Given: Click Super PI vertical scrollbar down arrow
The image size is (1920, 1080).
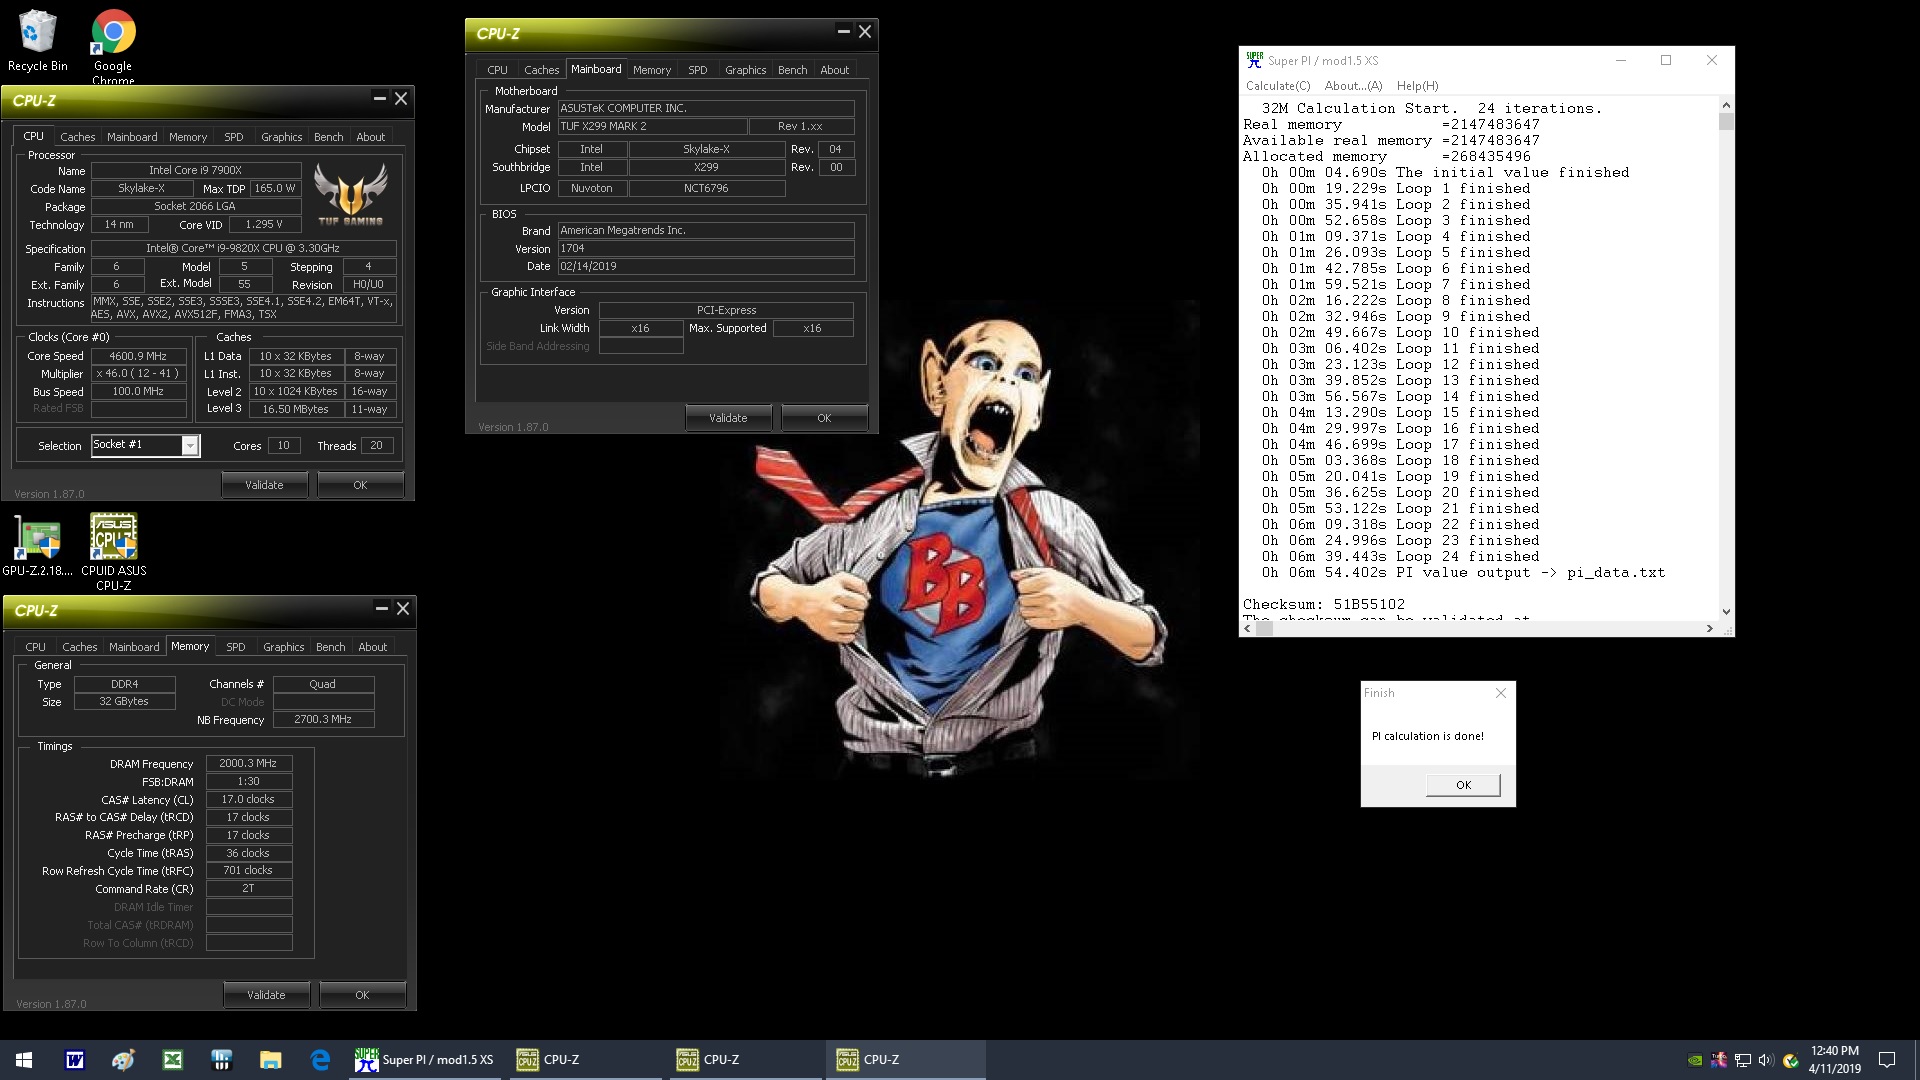Looking at the screenshot, I should tap(1726, 612).
